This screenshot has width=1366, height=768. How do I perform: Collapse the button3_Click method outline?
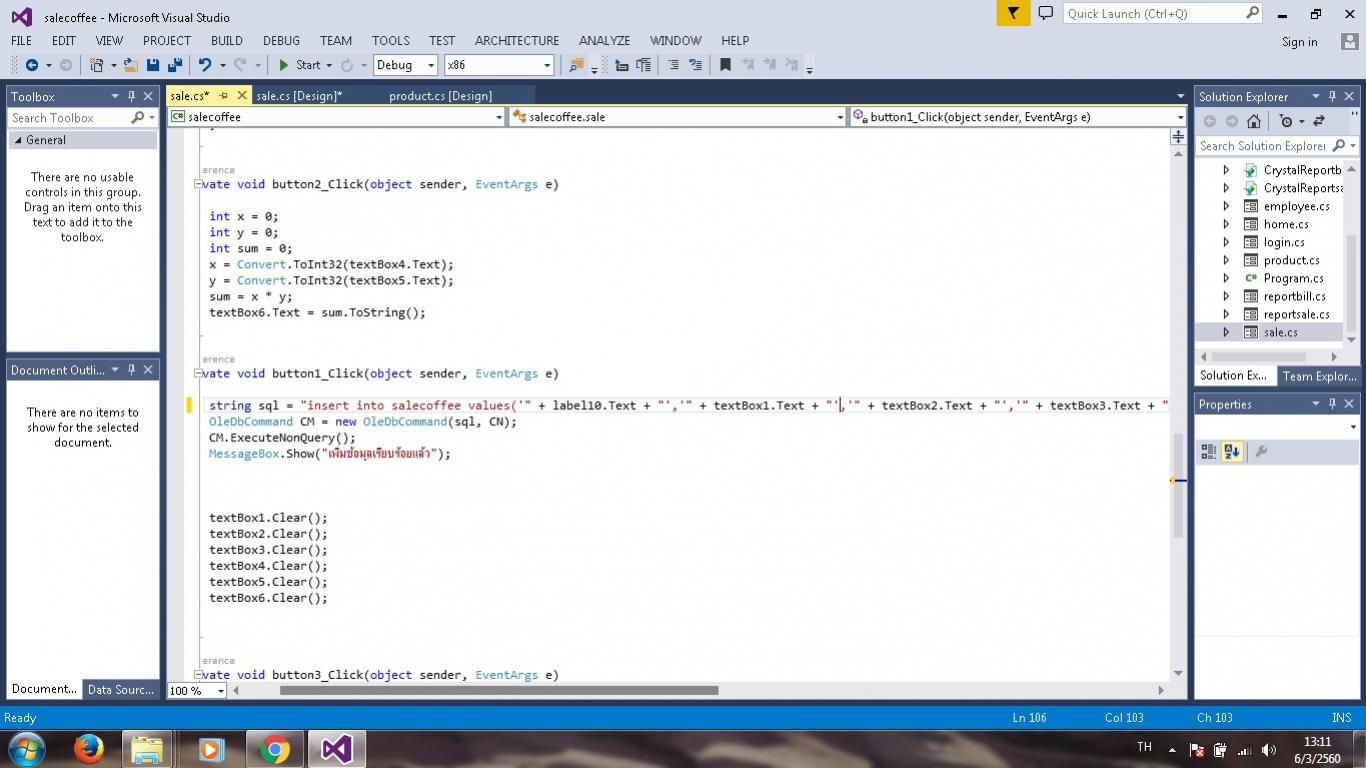(x=198, y=675)
